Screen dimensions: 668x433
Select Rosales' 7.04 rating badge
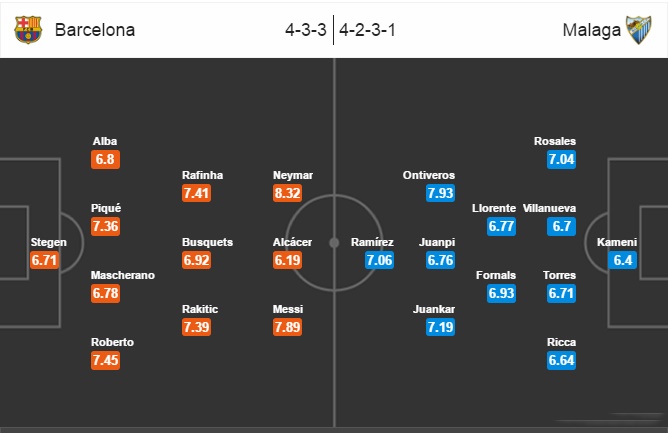[562, 159]
